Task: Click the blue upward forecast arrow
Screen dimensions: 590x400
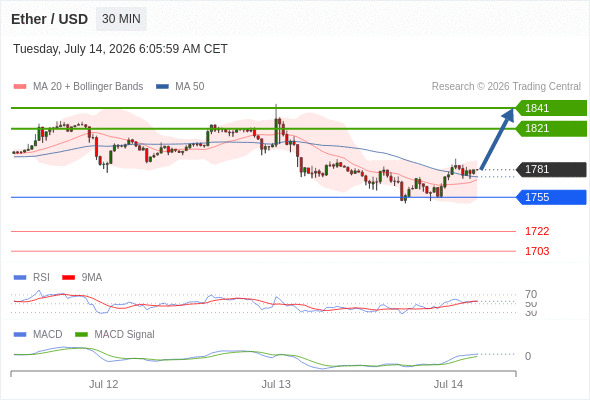Action: [497, 138]
